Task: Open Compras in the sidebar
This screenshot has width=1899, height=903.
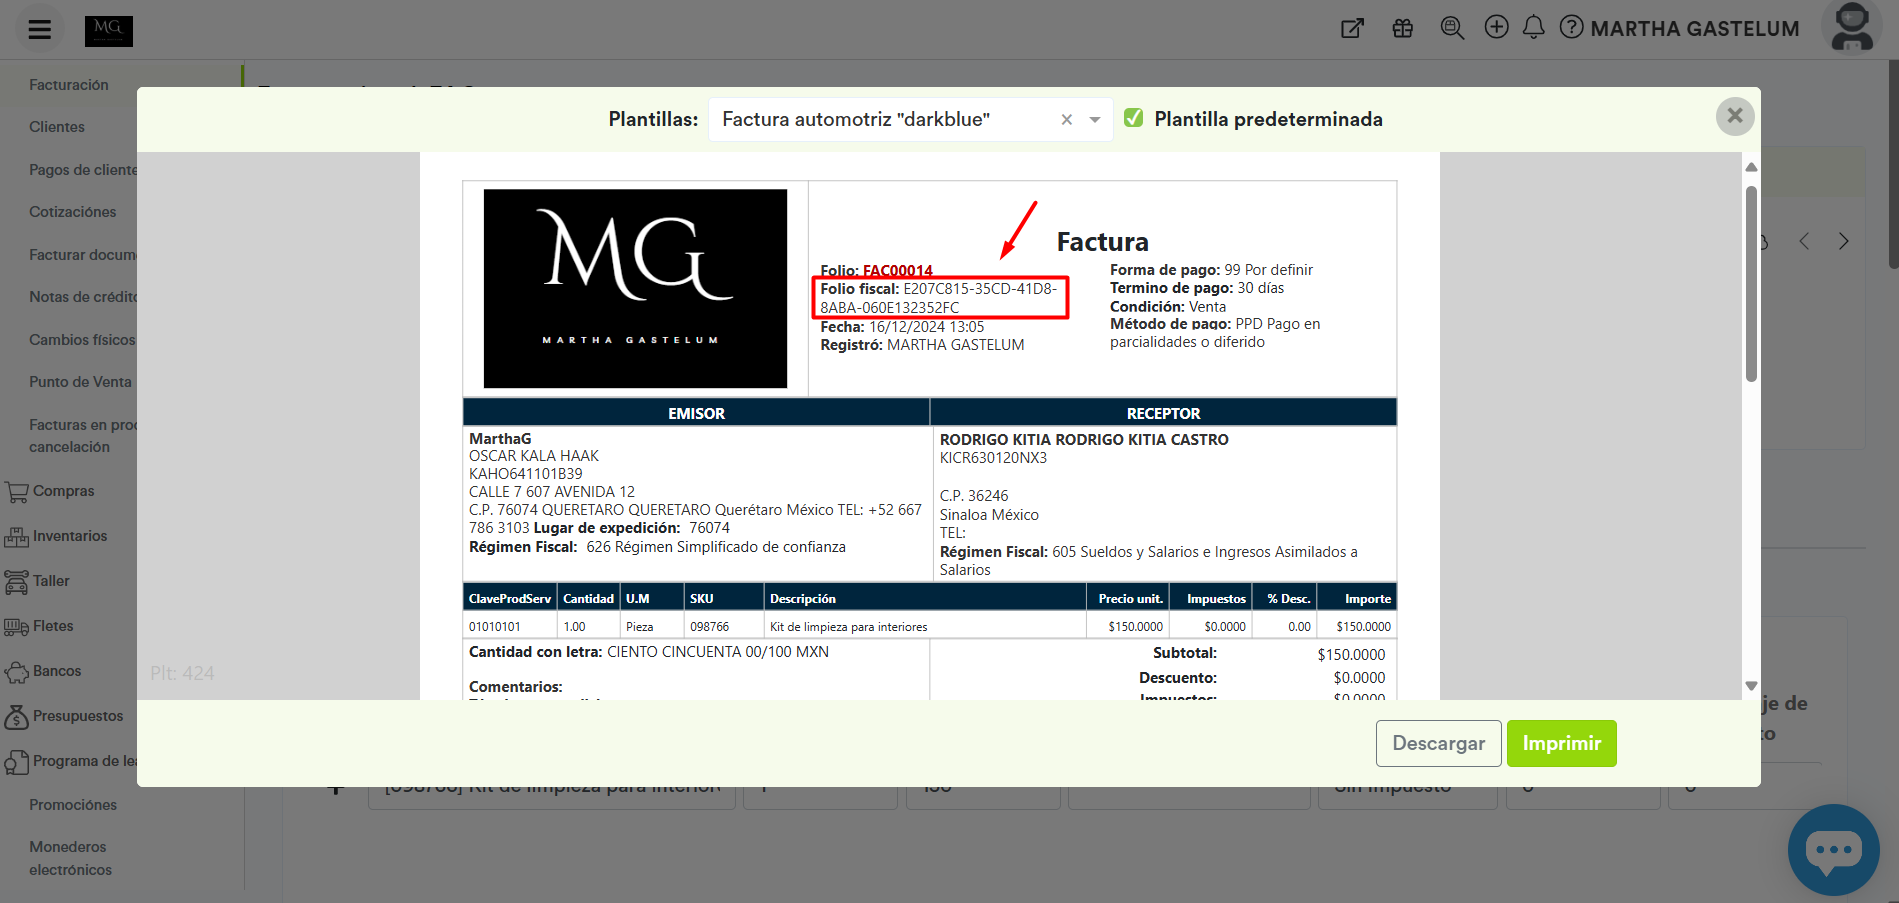Action: tap(63, 491)
